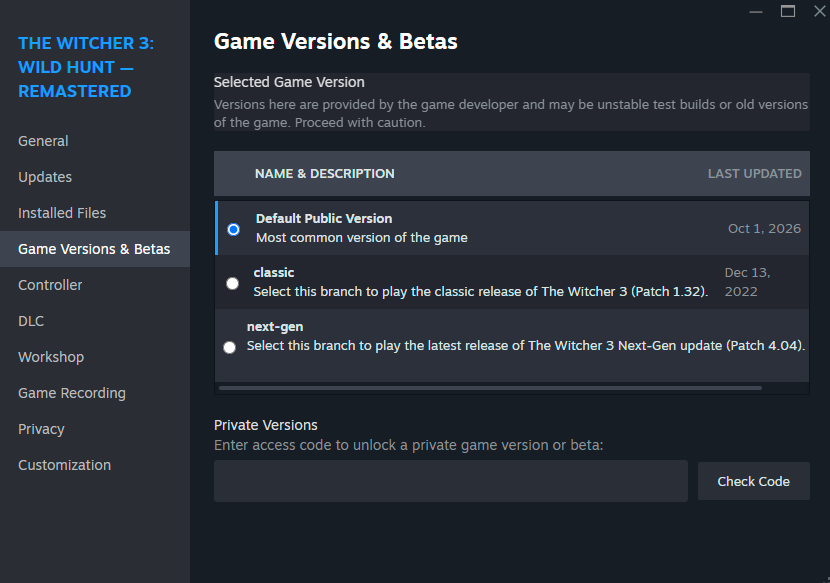Image resolution: width=830 pixels, height=583 pixels.
Task: Click the LAST UPDATED column header
Action: 754,174
